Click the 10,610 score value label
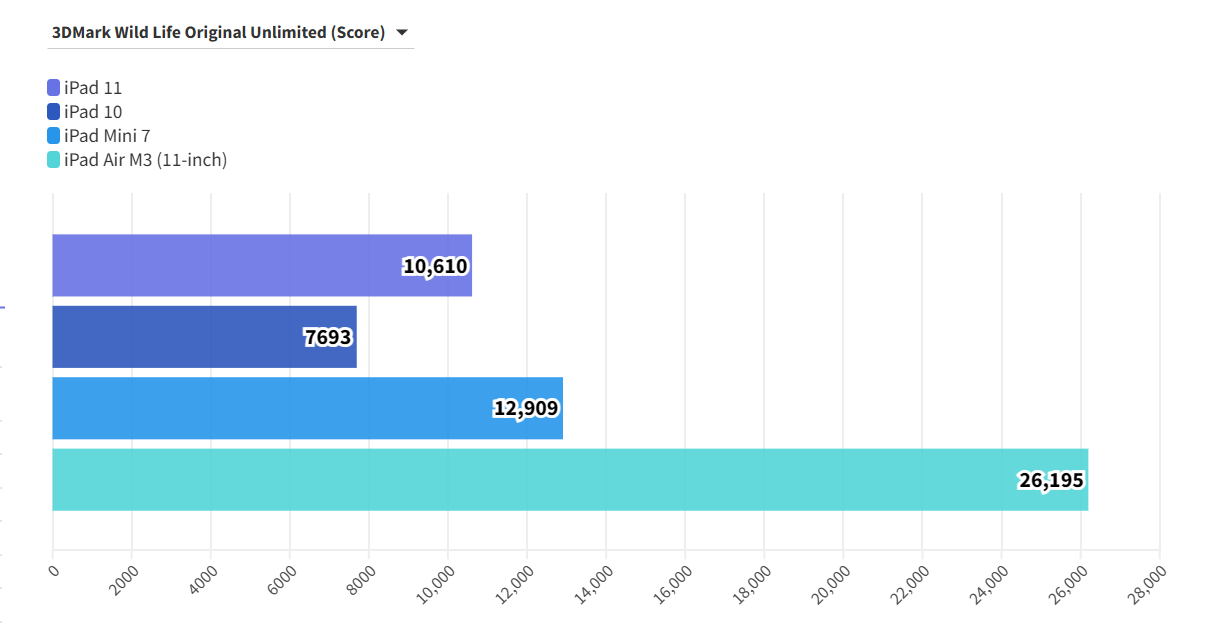Viewport: 1210px width, 627px height. coord(435,266)
